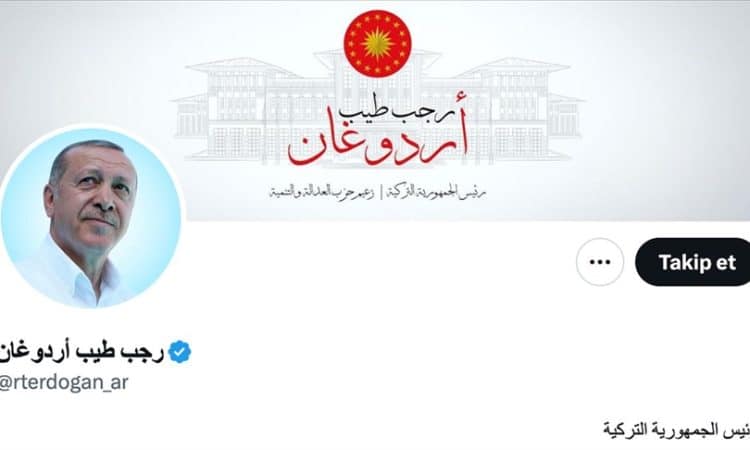Click the display name رجب طيب أردوغان

[82, 351]
